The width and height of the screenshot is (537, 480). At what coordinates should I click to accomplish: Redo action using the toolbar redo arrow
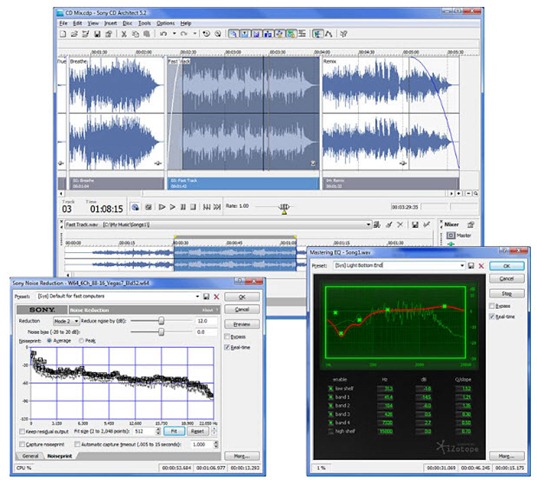click(184, 34)
